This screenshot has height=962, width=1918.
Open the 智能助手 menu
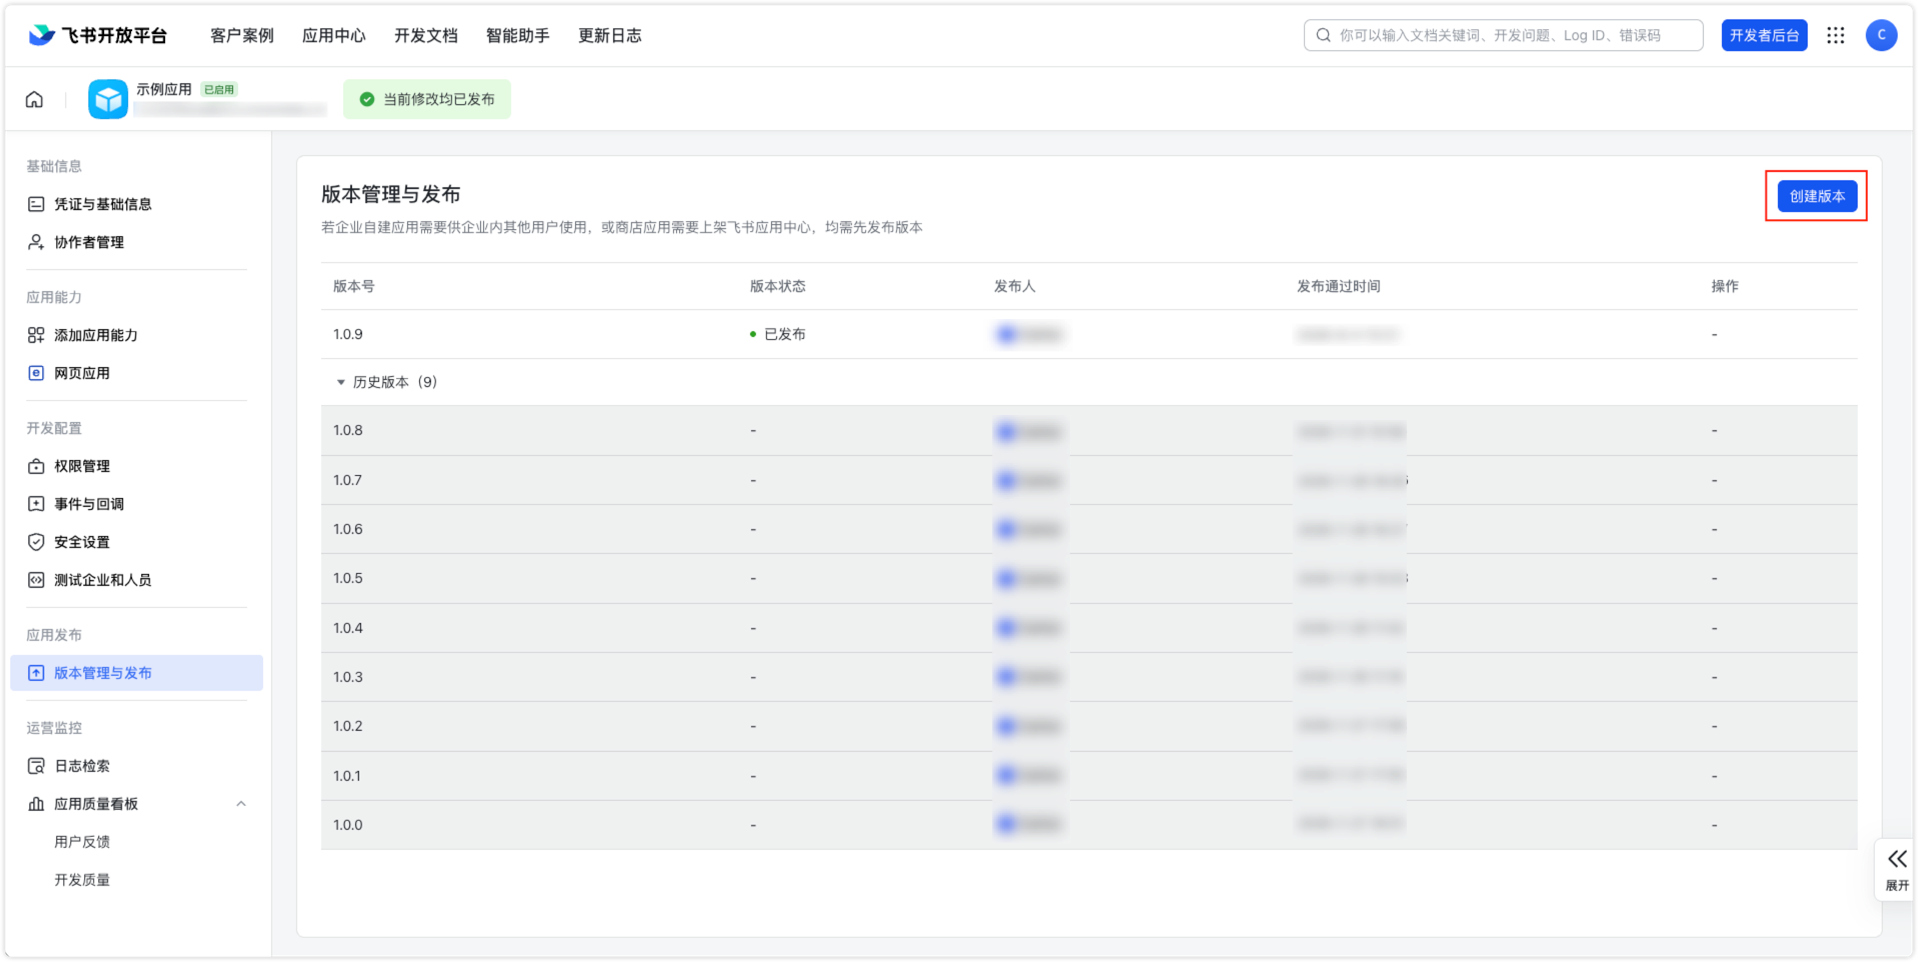click(x=518, y=35)
